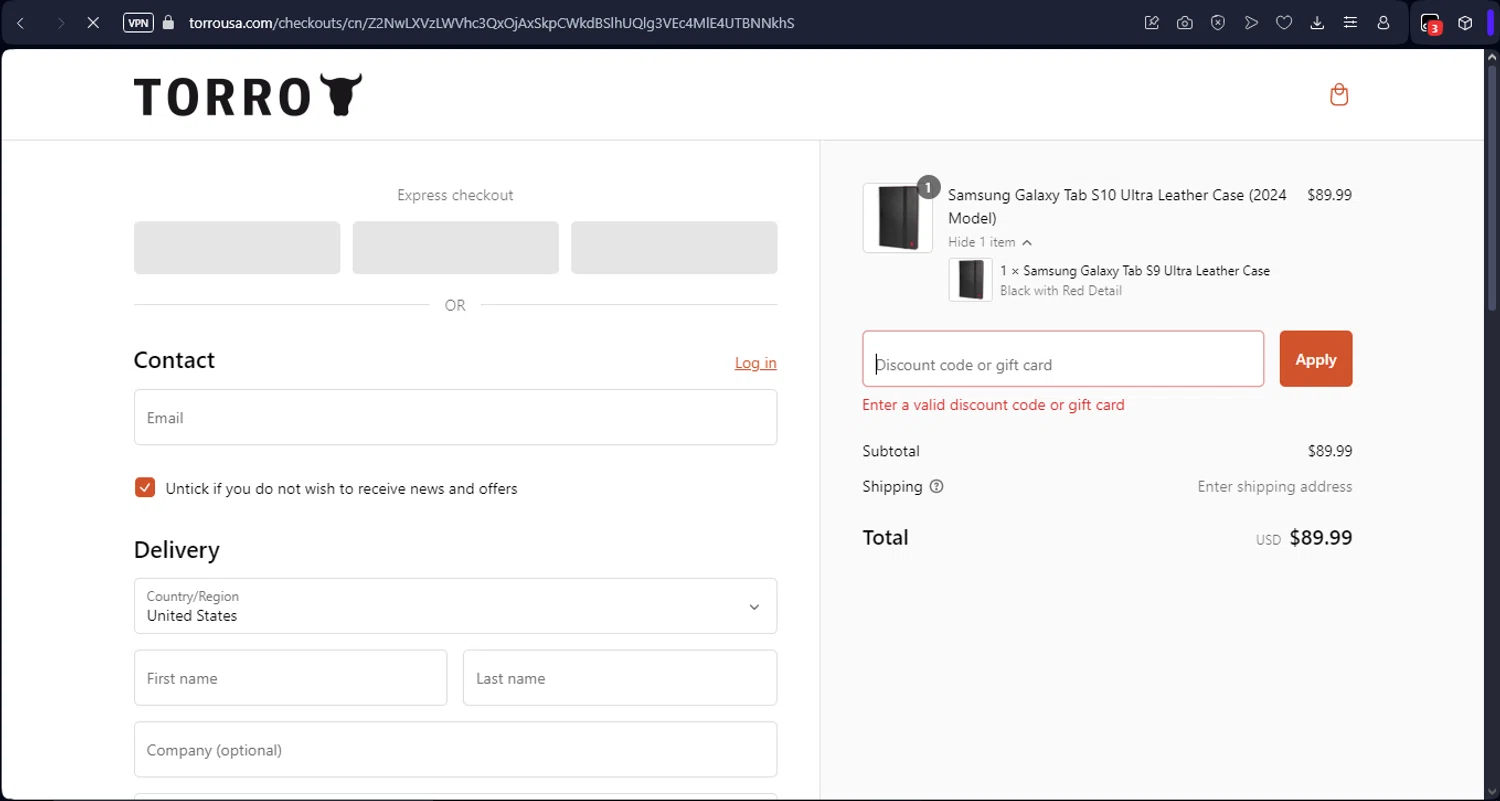Screen dimensions: 1500x801
Task: Focus the First name field
Action: (x=290, y=678)
